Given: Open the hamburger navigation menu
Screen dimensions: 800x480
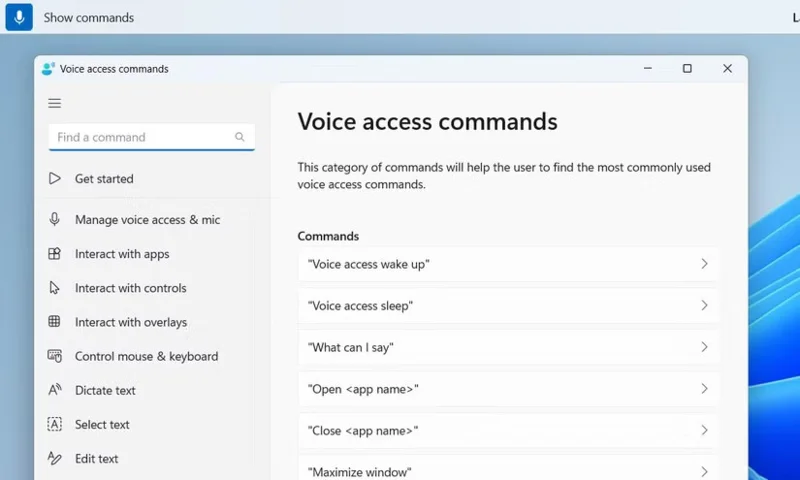Looking at the screenshot, I should [x=55, y=103].
